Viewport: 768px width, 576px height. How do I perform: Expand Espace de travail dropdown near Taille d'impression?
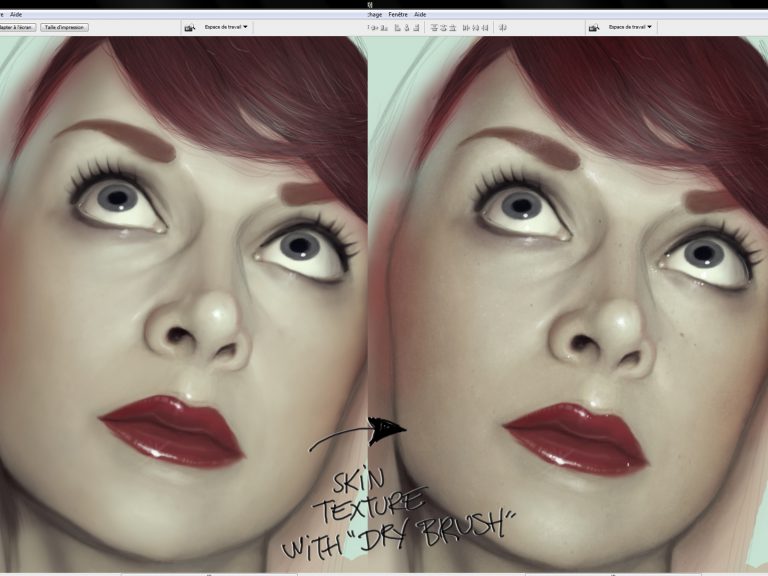(226, 27)
